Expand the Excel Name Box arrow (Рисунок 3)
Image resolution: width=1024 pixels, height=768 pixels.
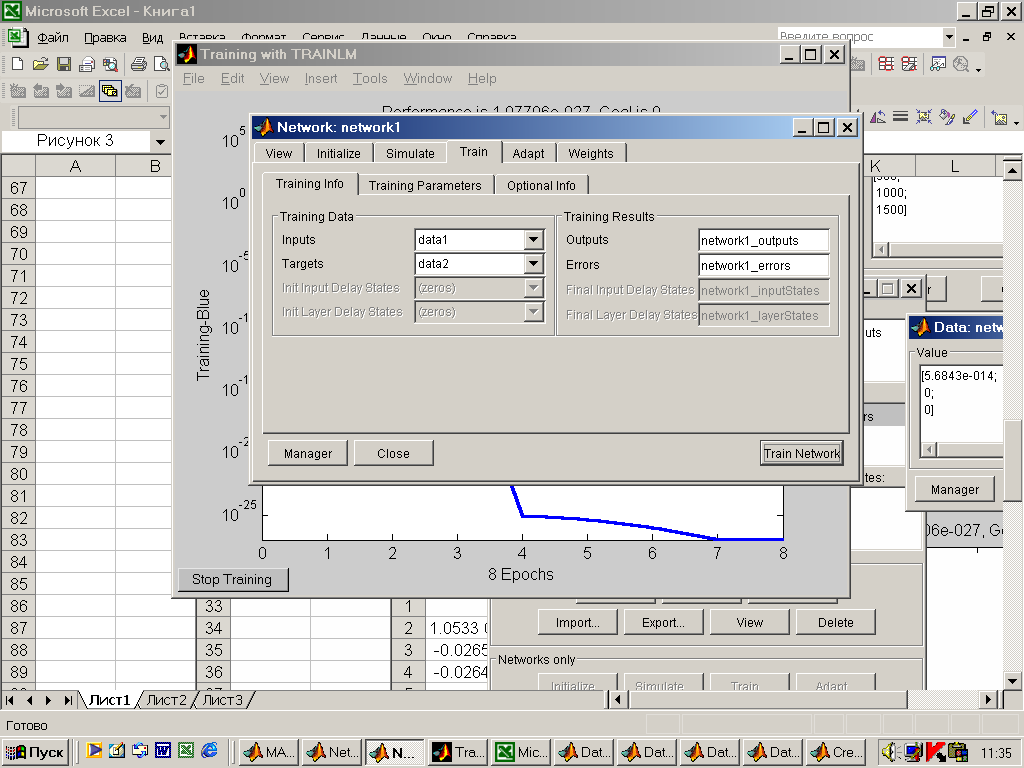pos(160,141)
